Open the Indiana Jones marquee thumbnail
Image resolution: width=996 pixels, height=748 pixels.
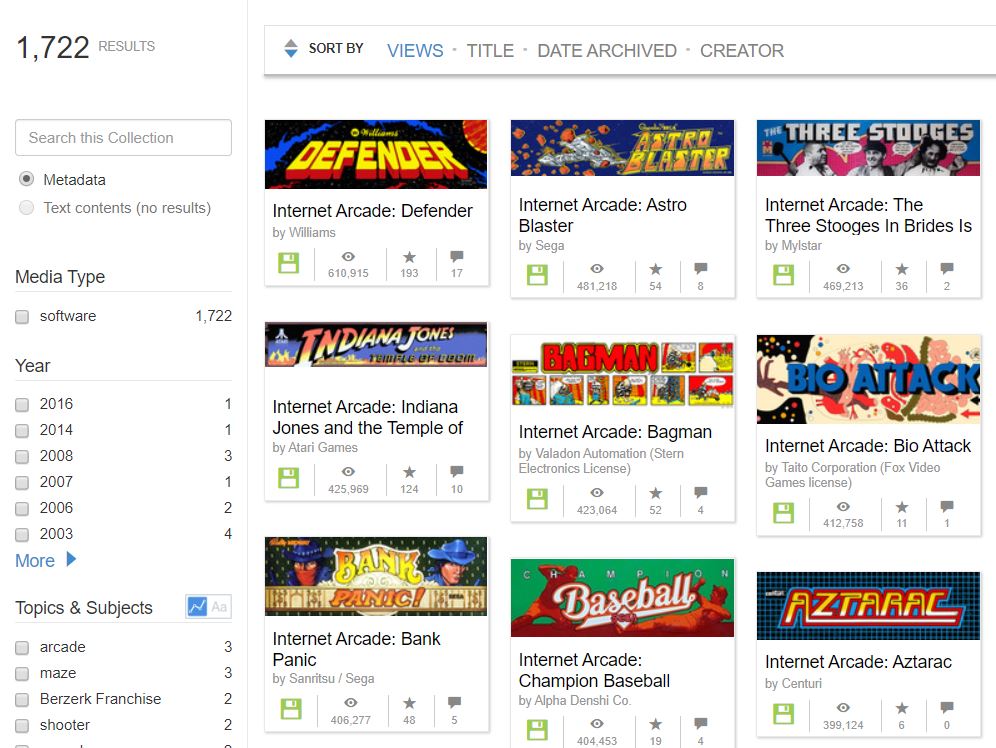(x=376, y=345)
